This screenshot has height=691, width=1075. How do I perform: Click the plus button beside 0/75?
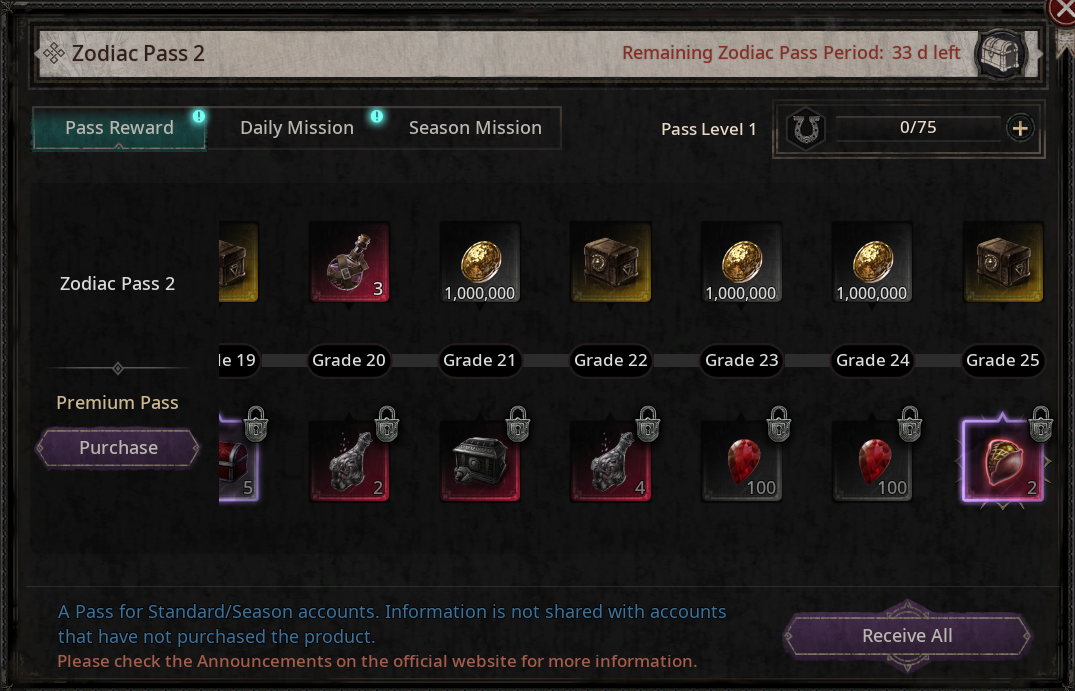click(x=1020, y=128)
